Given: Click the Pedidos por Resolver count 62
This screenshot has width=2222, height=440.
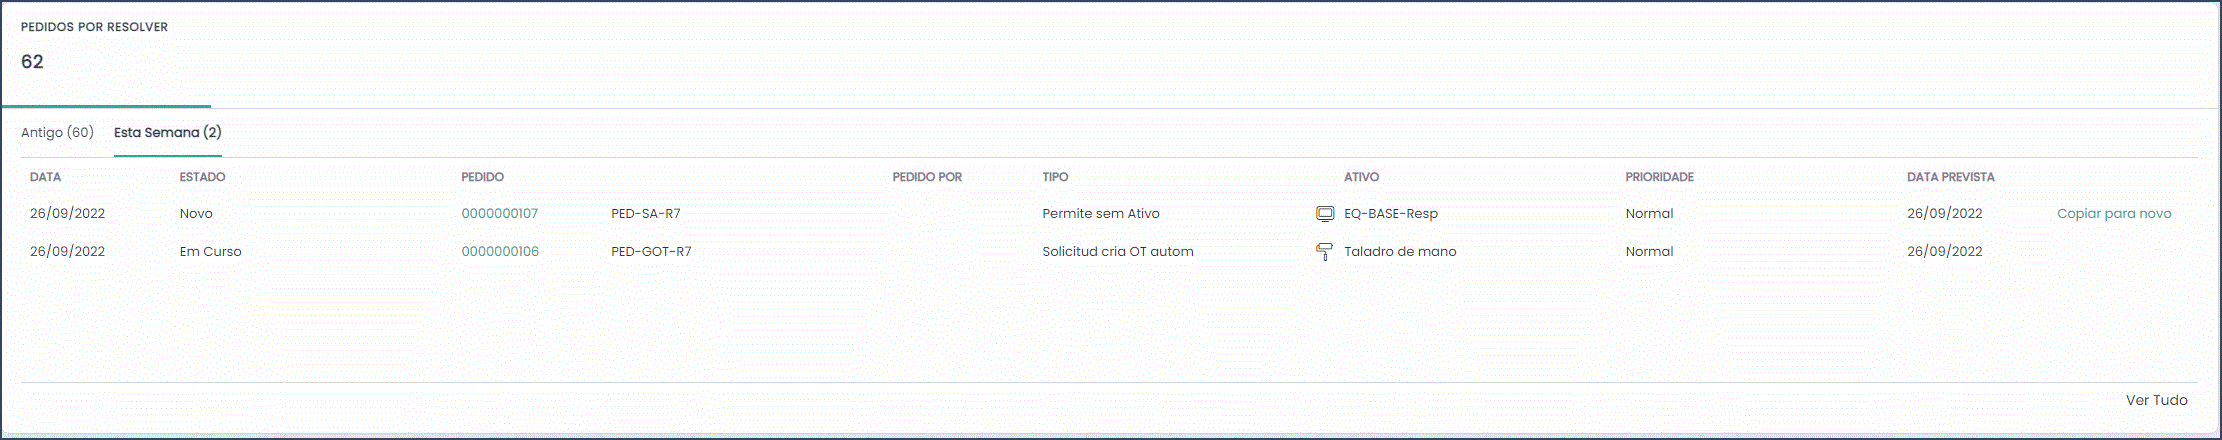Looking at the screenshot, I should coord(32,62).
